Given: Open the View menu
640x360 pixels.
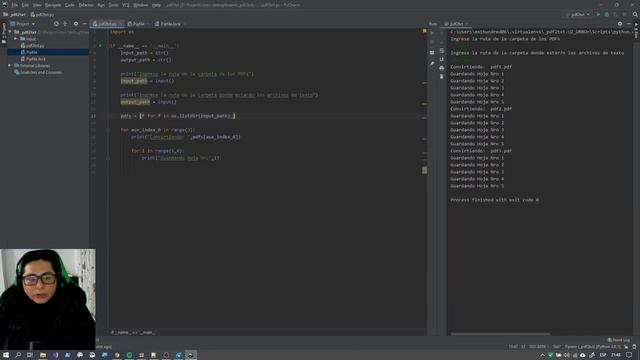Looking at the screenshot, I should tap(37, 5).
